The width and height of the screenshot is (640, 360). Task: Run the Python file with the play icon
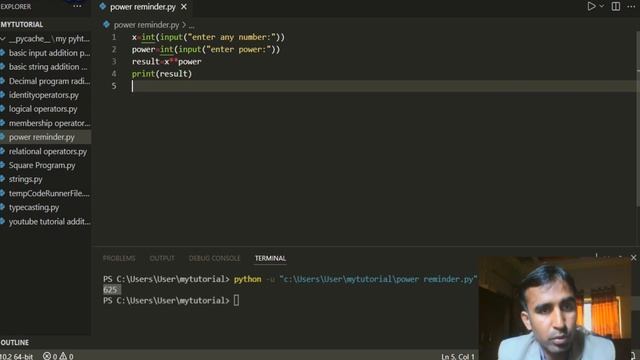point(591,7)
